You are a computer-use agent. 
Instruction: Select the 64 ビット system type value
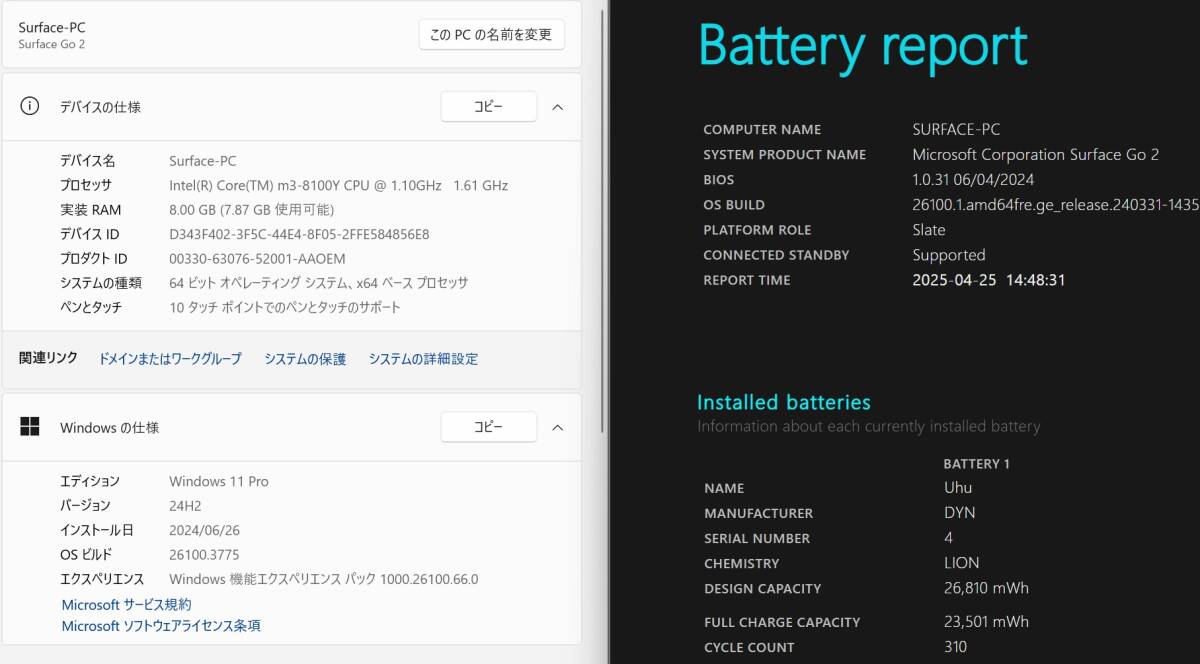point(318,283)
